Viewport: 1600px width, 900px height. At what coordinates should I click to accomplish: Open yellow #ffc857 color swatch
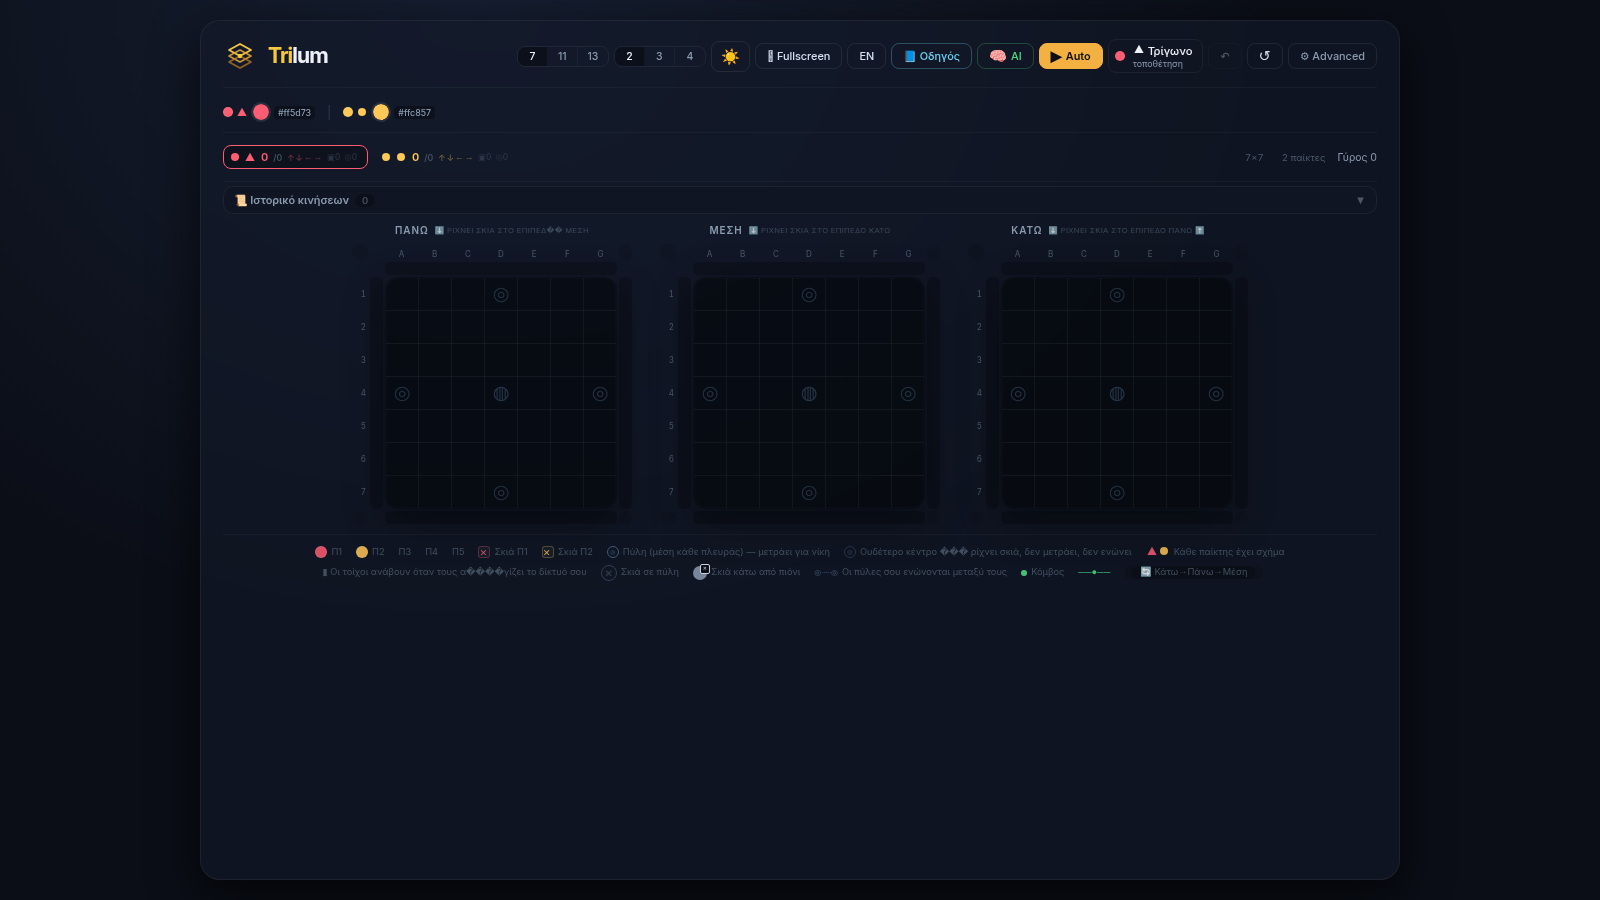click(x=381, y=112)
